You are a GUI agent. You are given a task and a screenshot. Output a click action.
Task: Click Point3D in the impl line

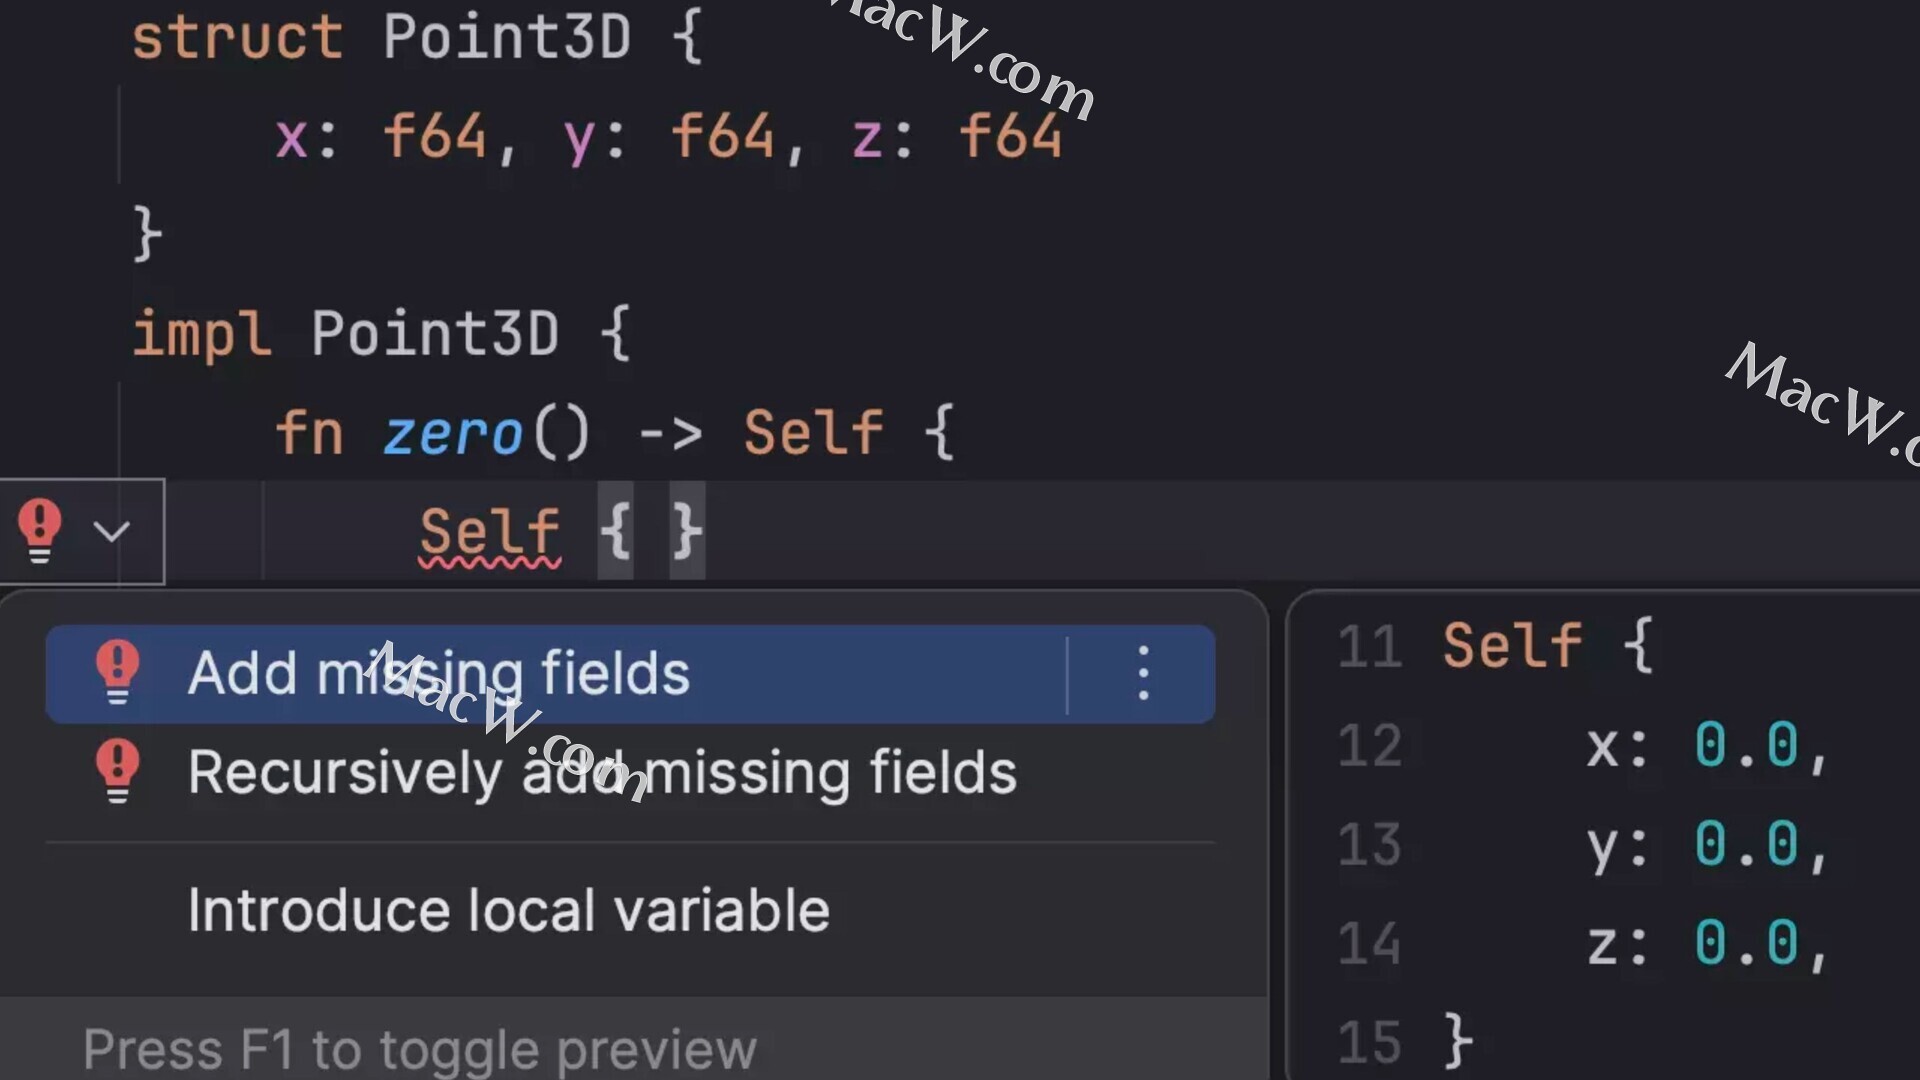[x=435, y=333]
